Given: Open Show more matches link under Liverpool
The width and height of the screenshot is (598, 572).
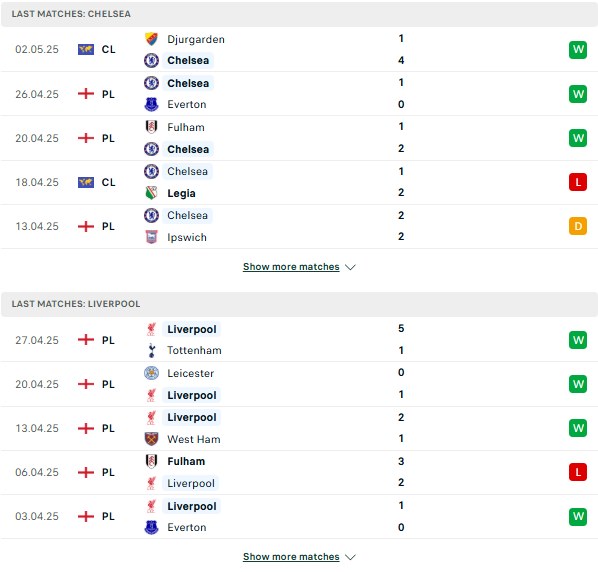Looking at the screenshot, I should (x=291, y=557).
